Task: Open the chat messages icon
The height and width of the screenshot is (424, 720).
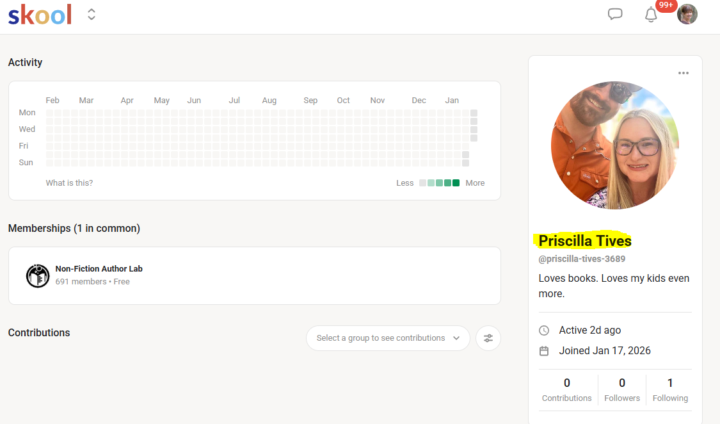Action: coord(616,15)
